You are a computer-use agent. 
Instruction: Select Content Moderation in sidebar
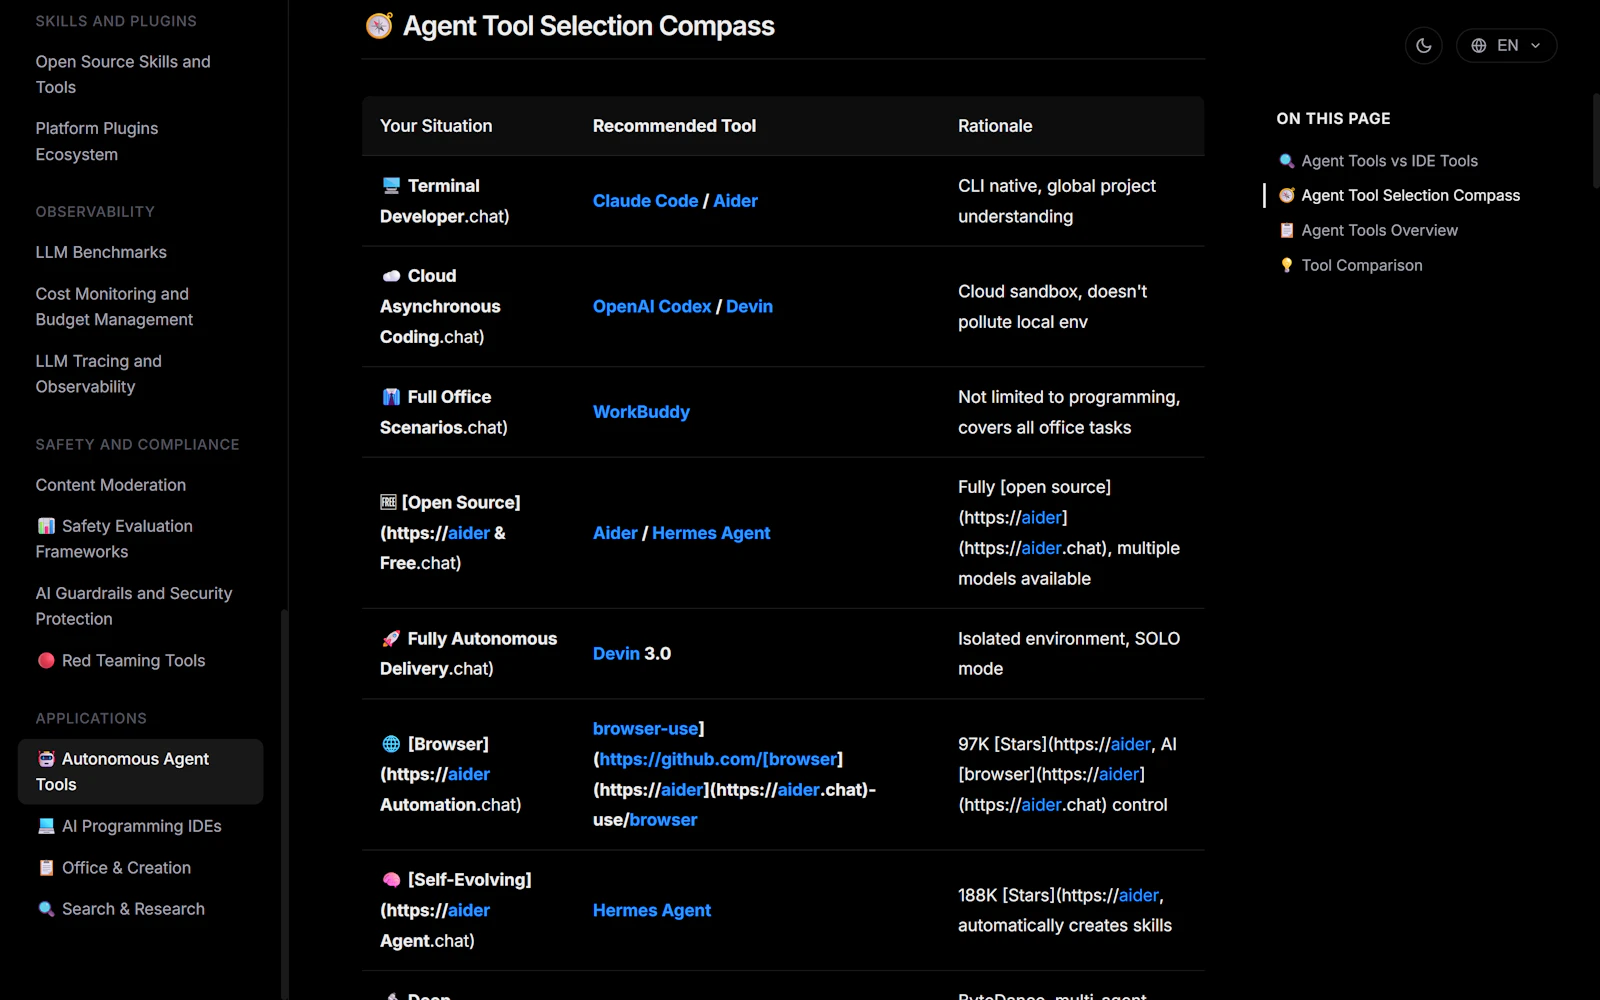coord(111,485)
